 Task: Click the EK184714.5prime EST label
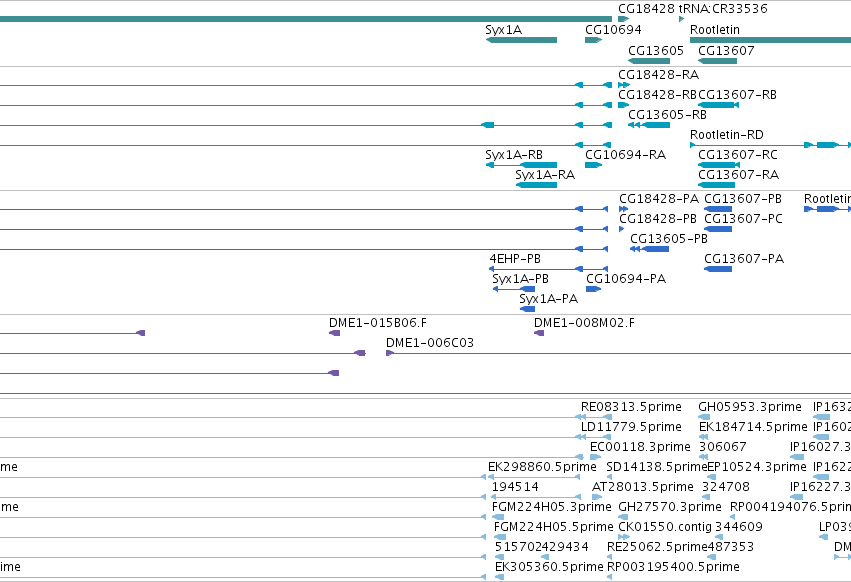click(753, 427)
